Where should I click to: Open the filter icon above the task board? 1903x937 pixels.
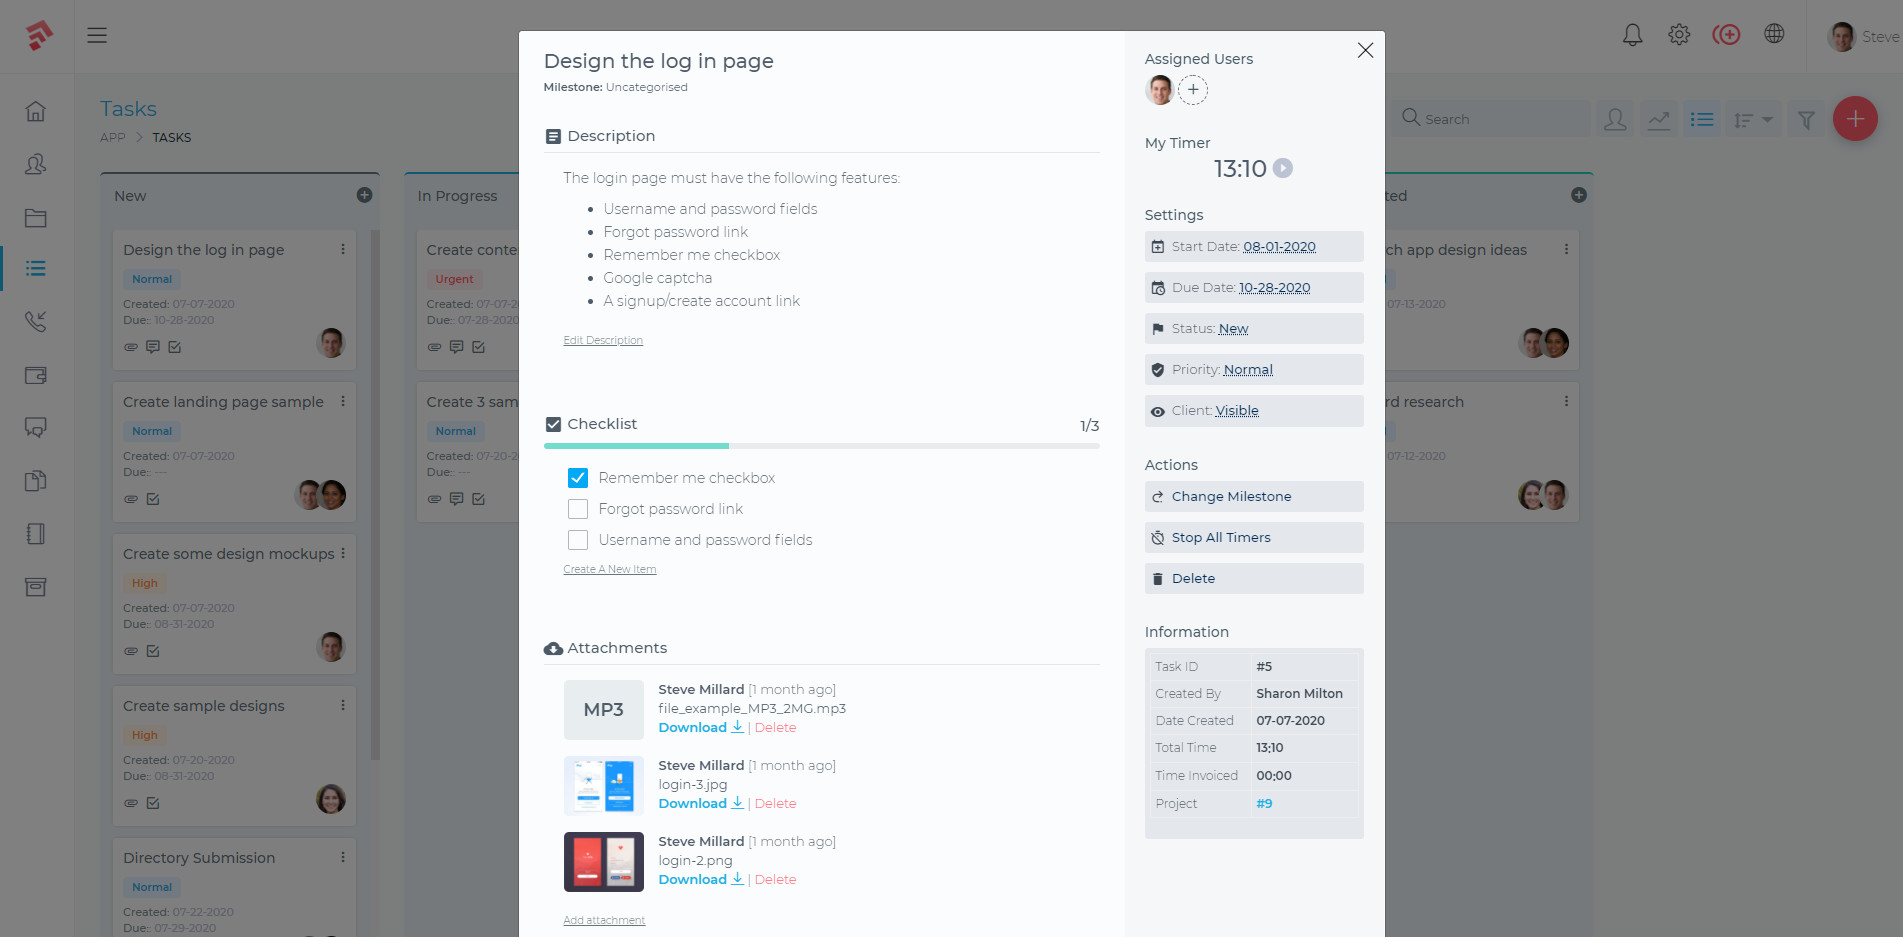click(1805, 118)
